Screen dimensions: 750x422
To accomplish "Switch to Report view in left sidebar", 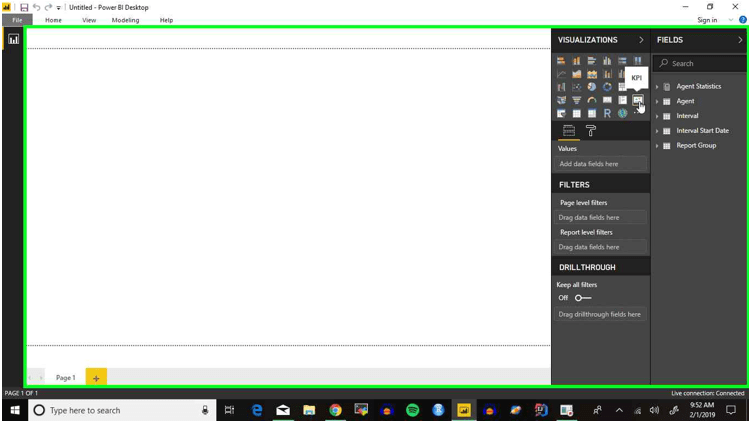I will (13, 39).
